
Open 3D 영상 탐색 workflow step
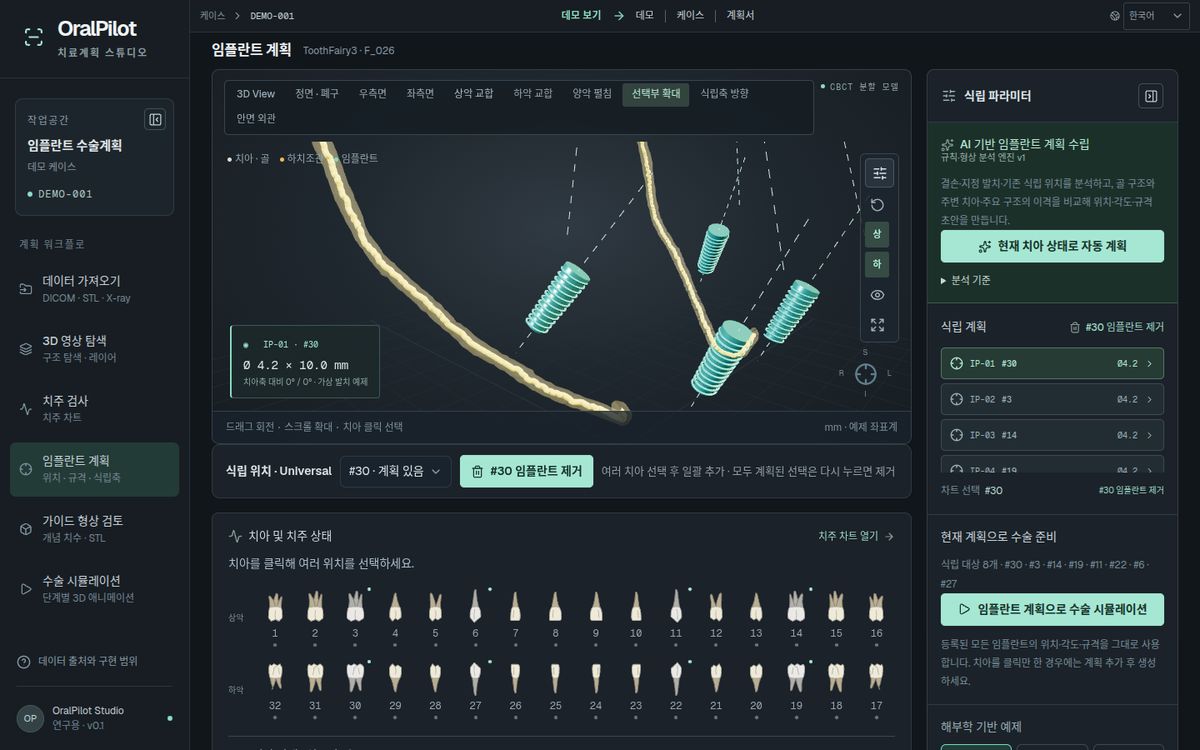[95, 349]
